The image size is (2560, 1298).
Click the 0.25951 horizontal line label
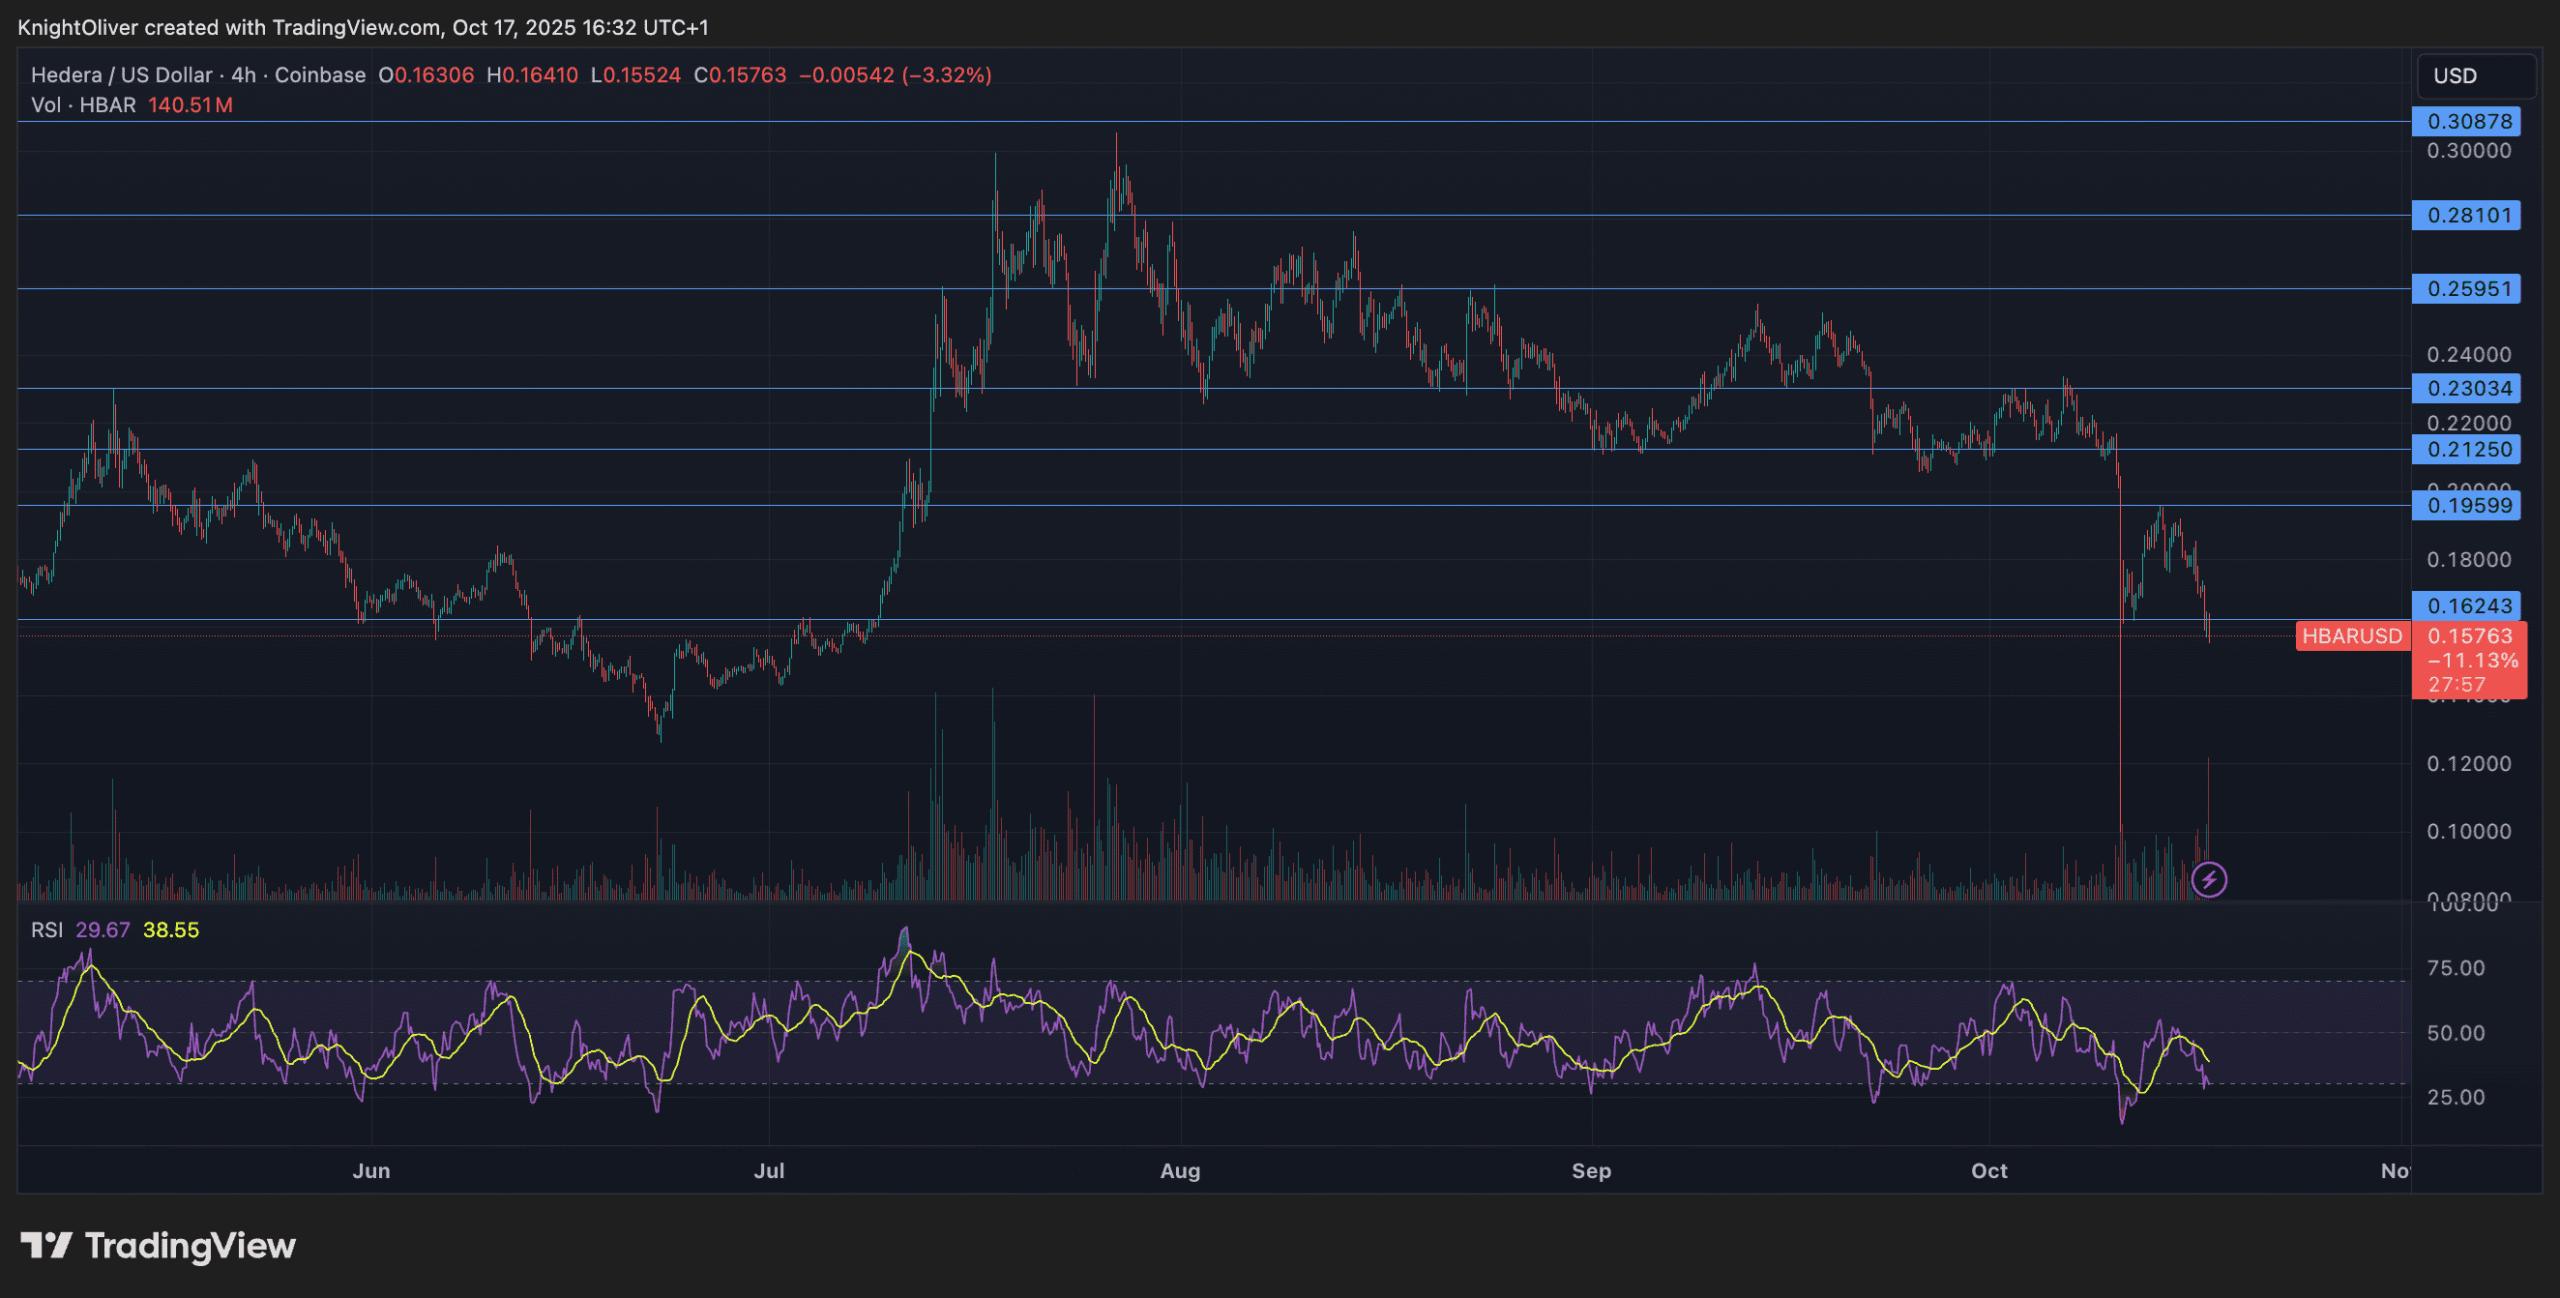click(x=2466, y=289)
